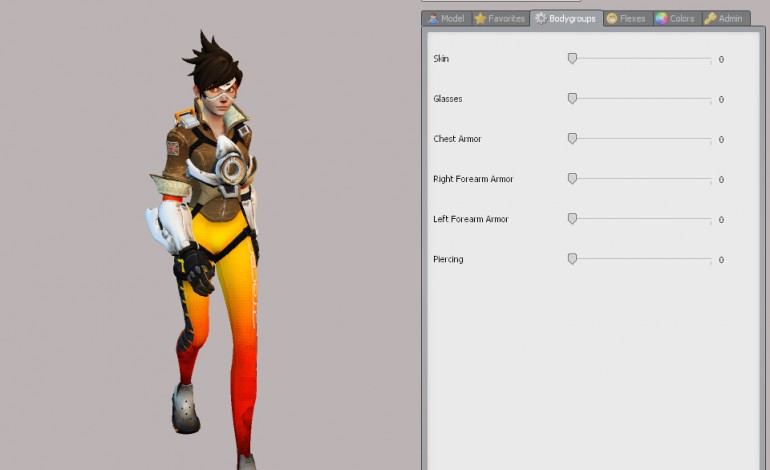Image resolution: width=770 pixels, height=470 pixels.
Task: Click the Piercing value number field
Action: coord(721,260)
